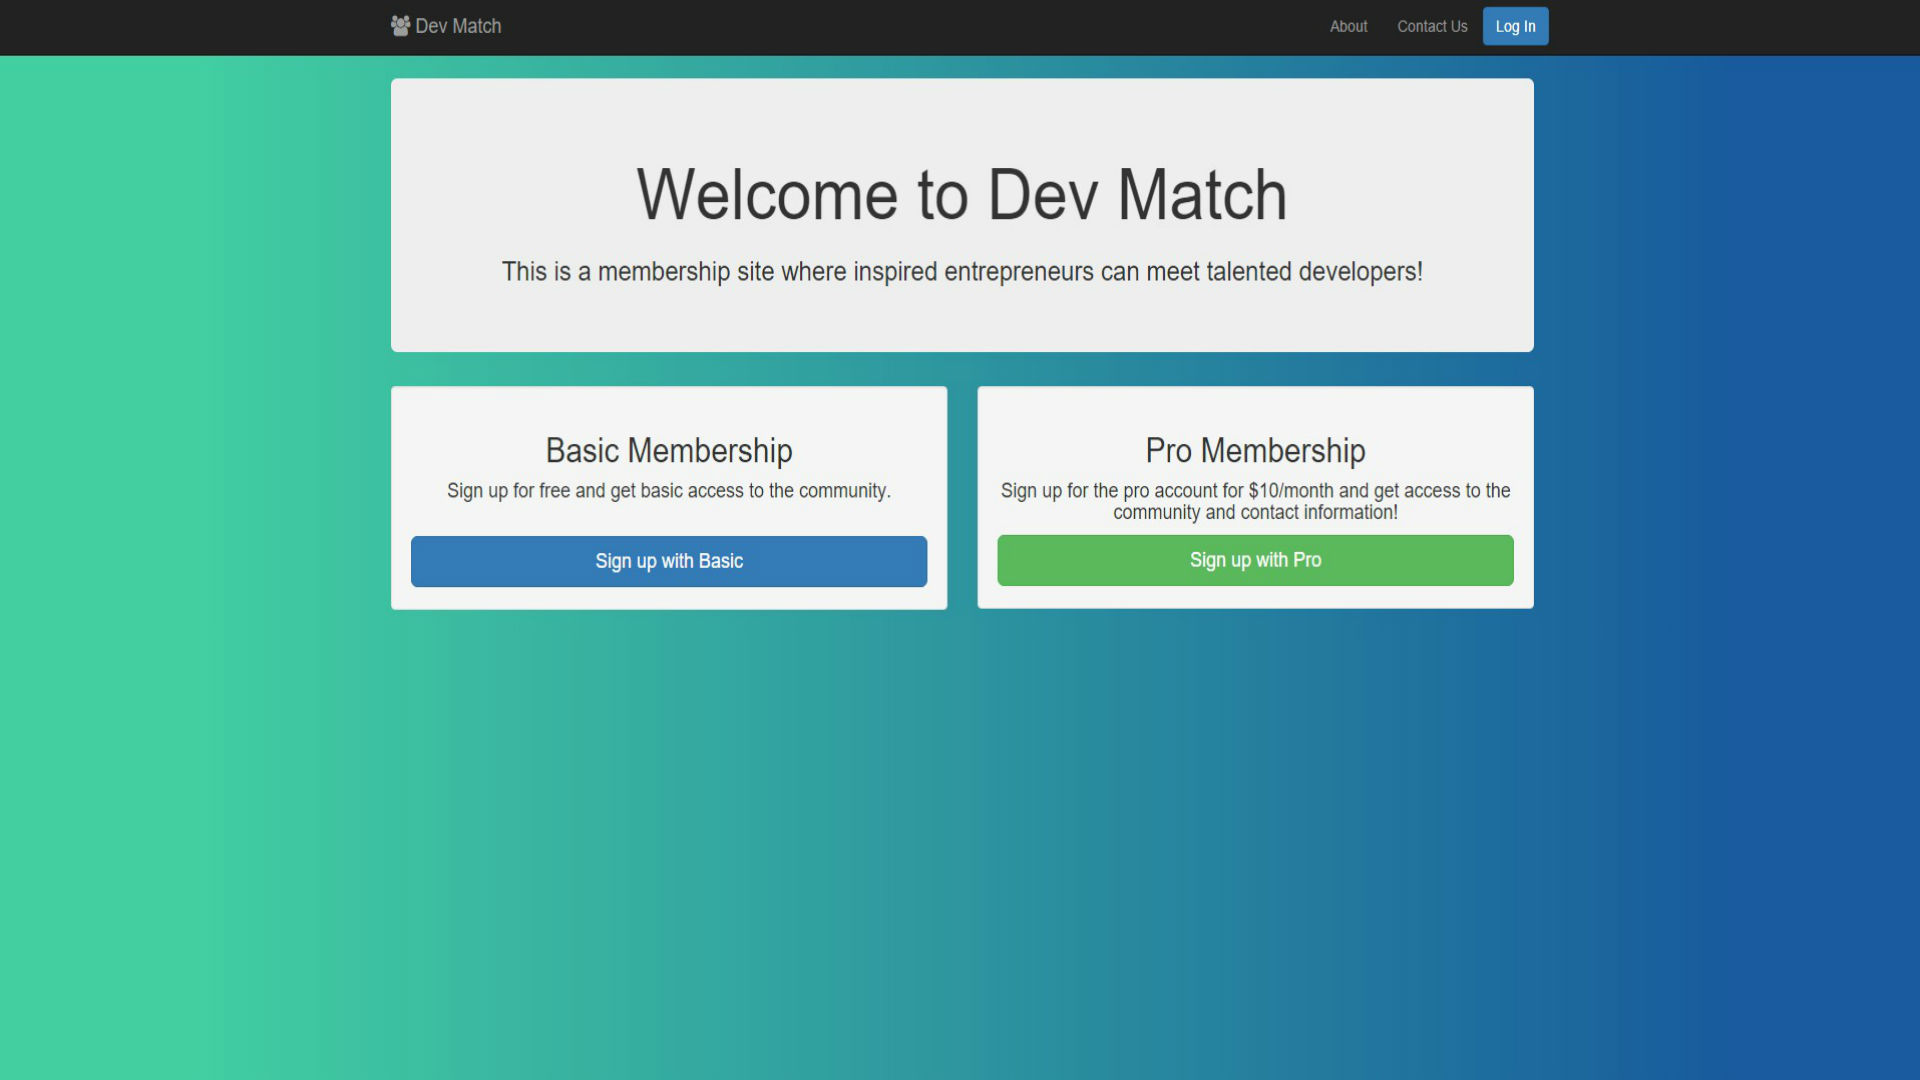This screenshot has height=1080, width=1920.
Task: Click the Basic free access description text
Action: tap(668, 491)
